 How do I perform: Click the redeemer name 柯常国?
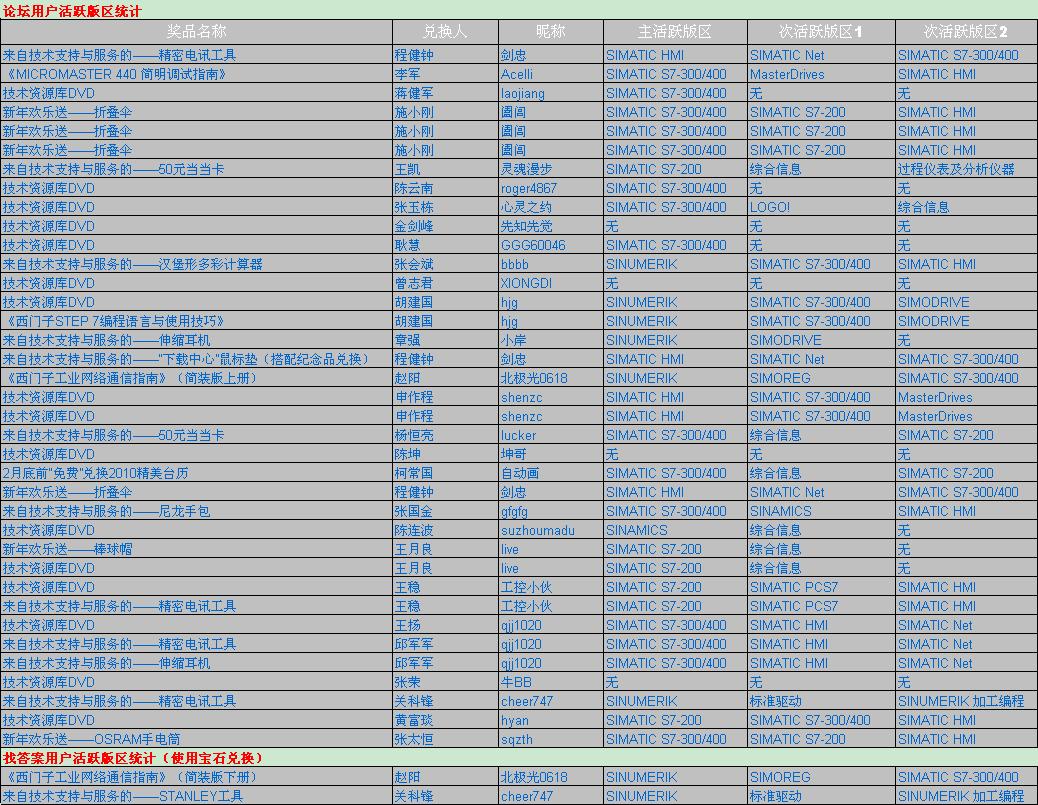tap(414, 473)
